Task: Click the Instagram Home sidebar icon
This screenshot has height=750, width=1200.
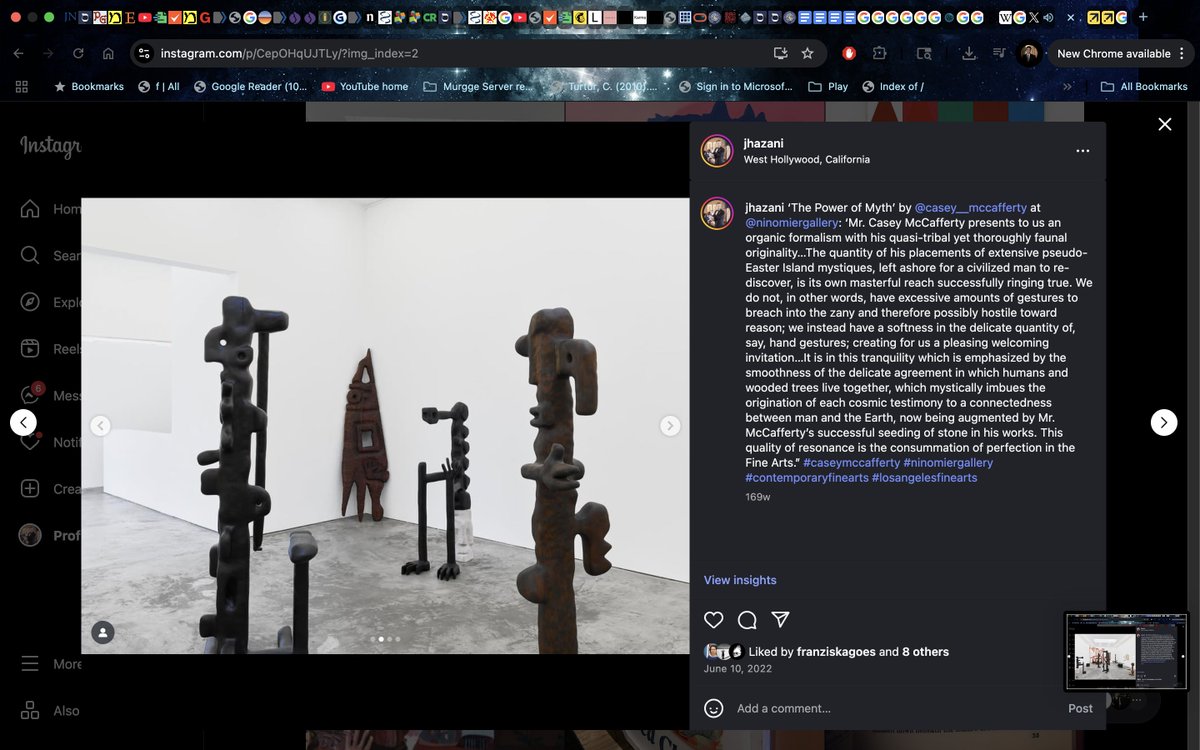Action: click(x=30, y=209)
